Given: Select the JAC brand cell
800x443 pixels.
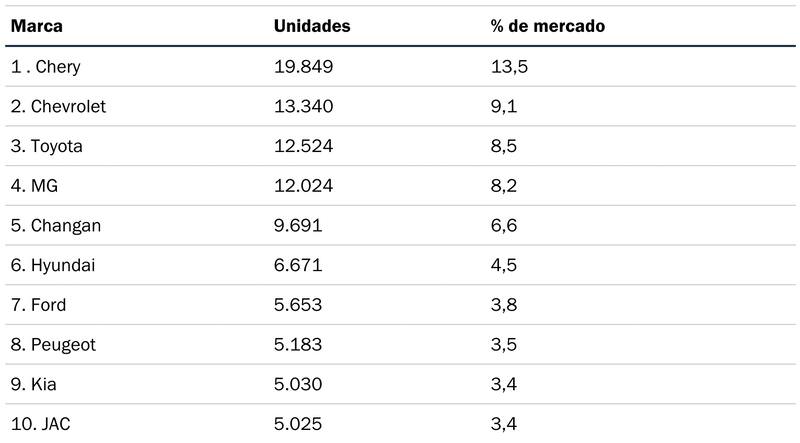Looking at the screenshot, I should (41, 424).
